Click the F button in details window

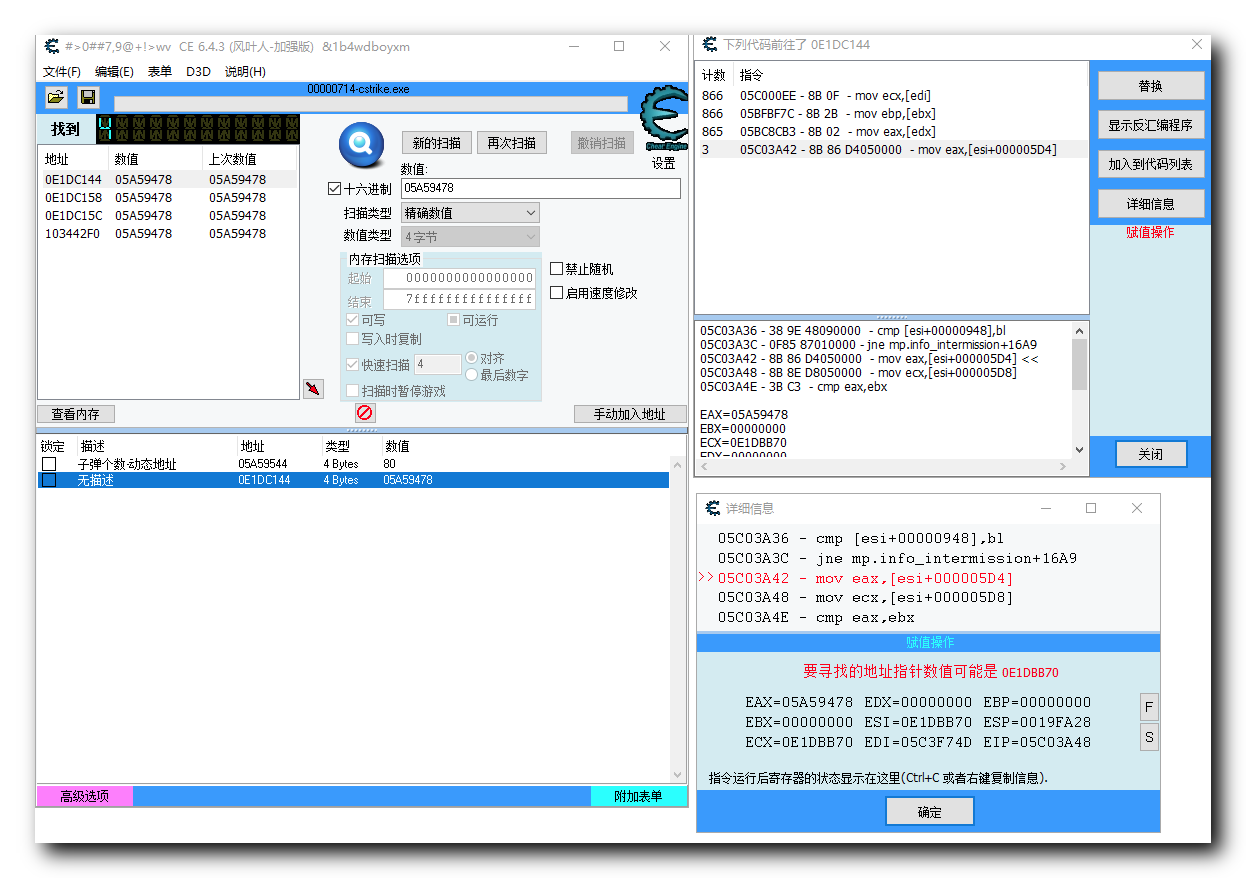[1149, 707]
